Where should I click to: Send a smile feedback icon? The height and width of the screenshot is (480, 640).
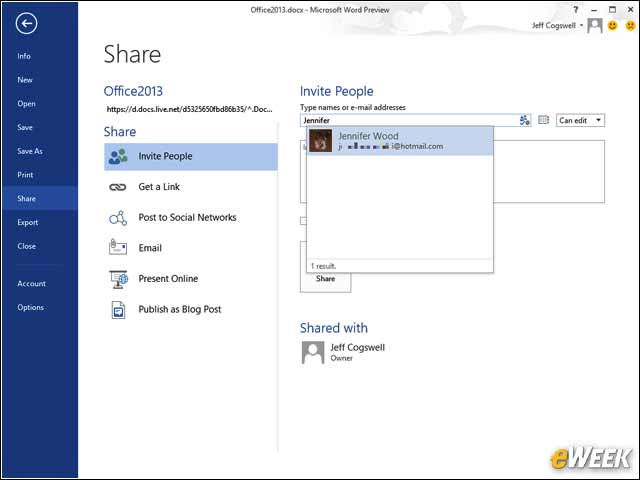(x=612, y=25)
